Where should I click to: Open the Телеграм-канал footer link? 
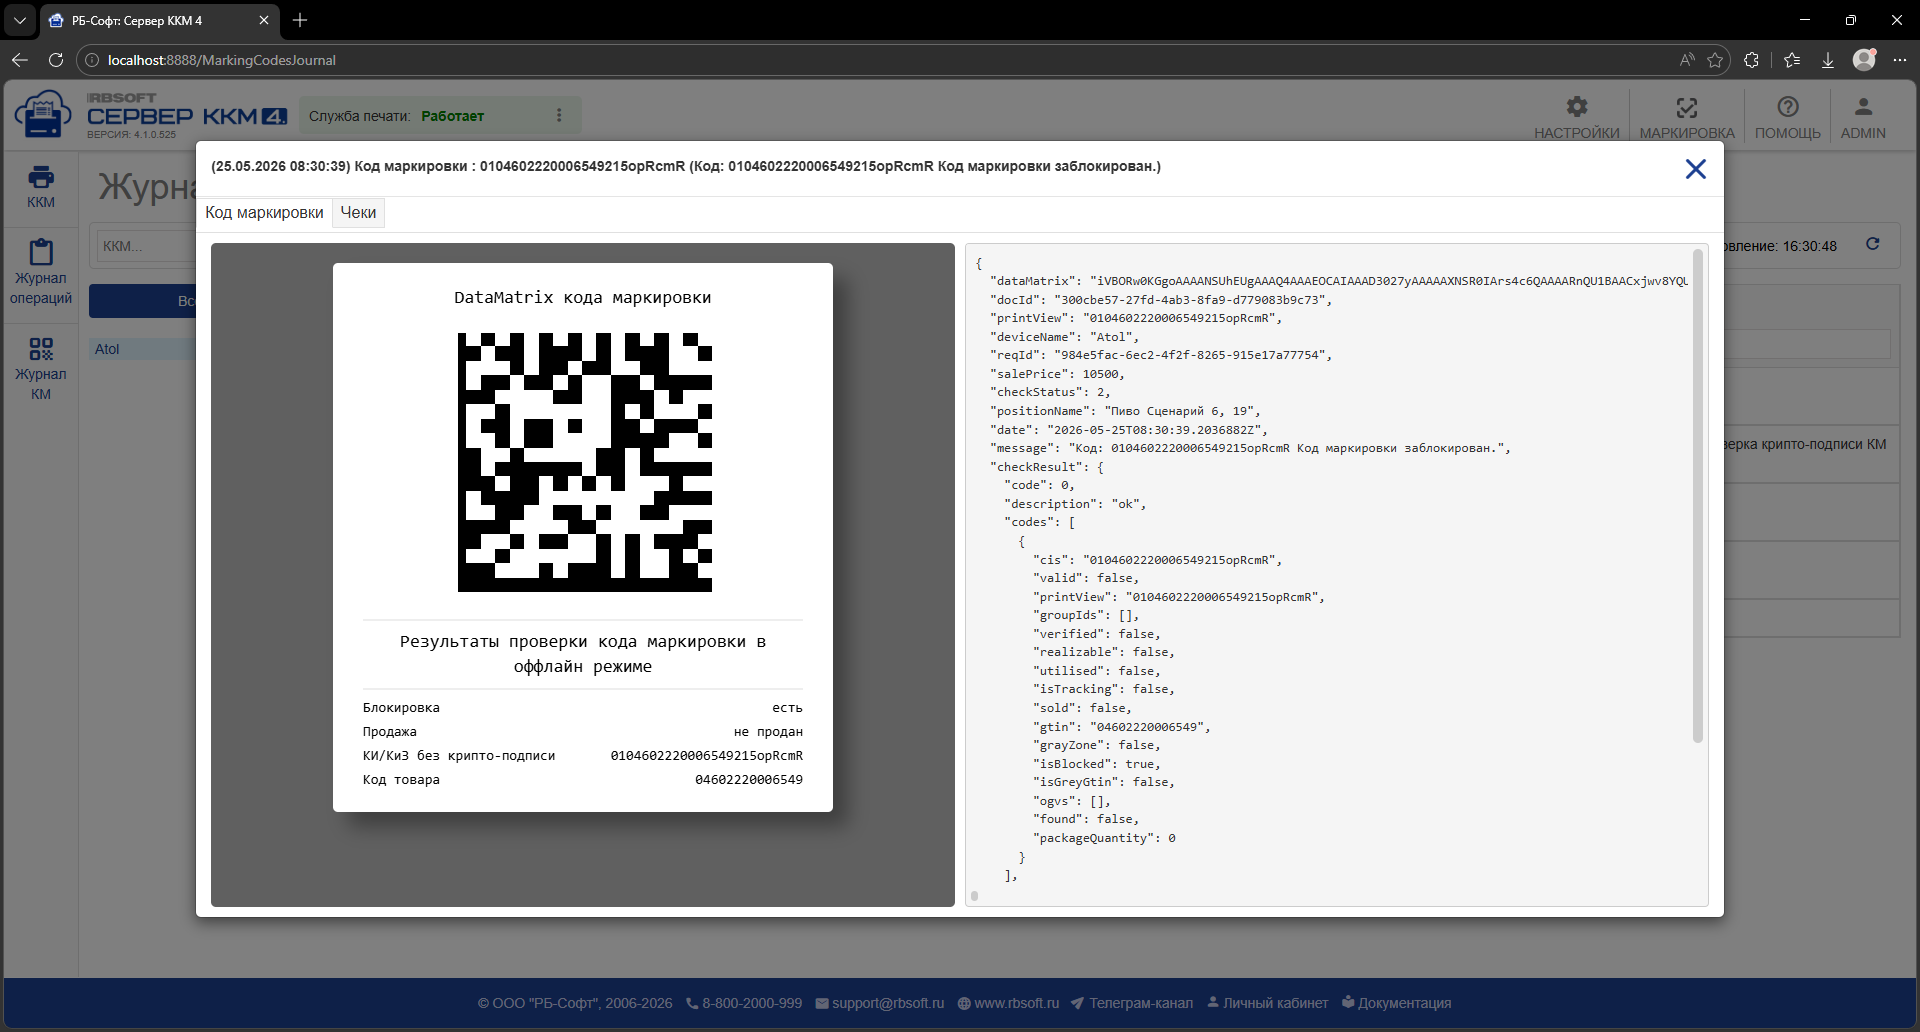click(1132, 1003)
